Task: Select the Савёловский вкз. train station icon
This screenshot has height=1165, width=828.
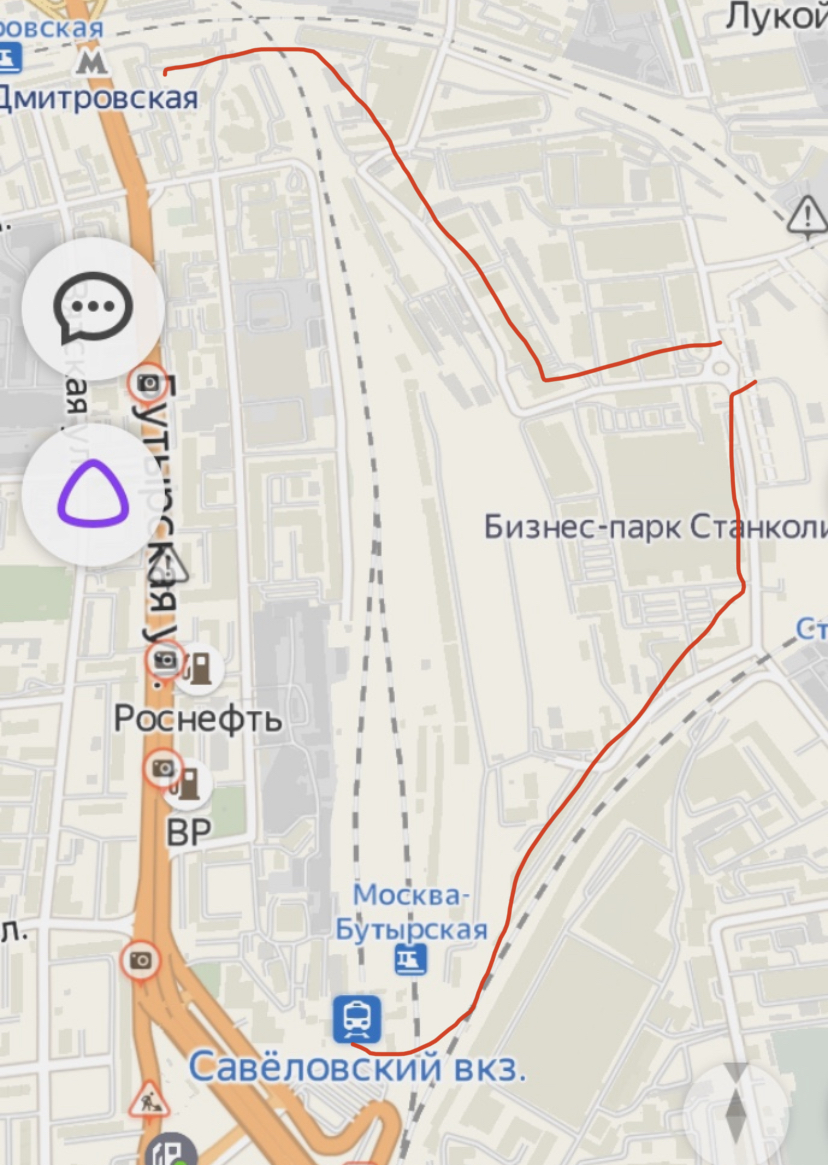Action: pyautogui.click(x=357, y=1019)
